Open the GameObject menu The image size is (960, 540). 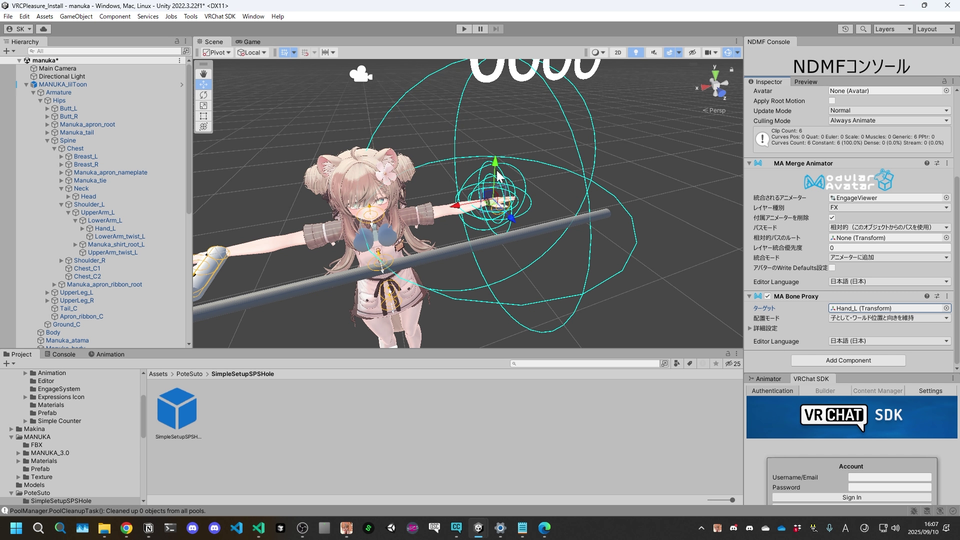(76, 17)
